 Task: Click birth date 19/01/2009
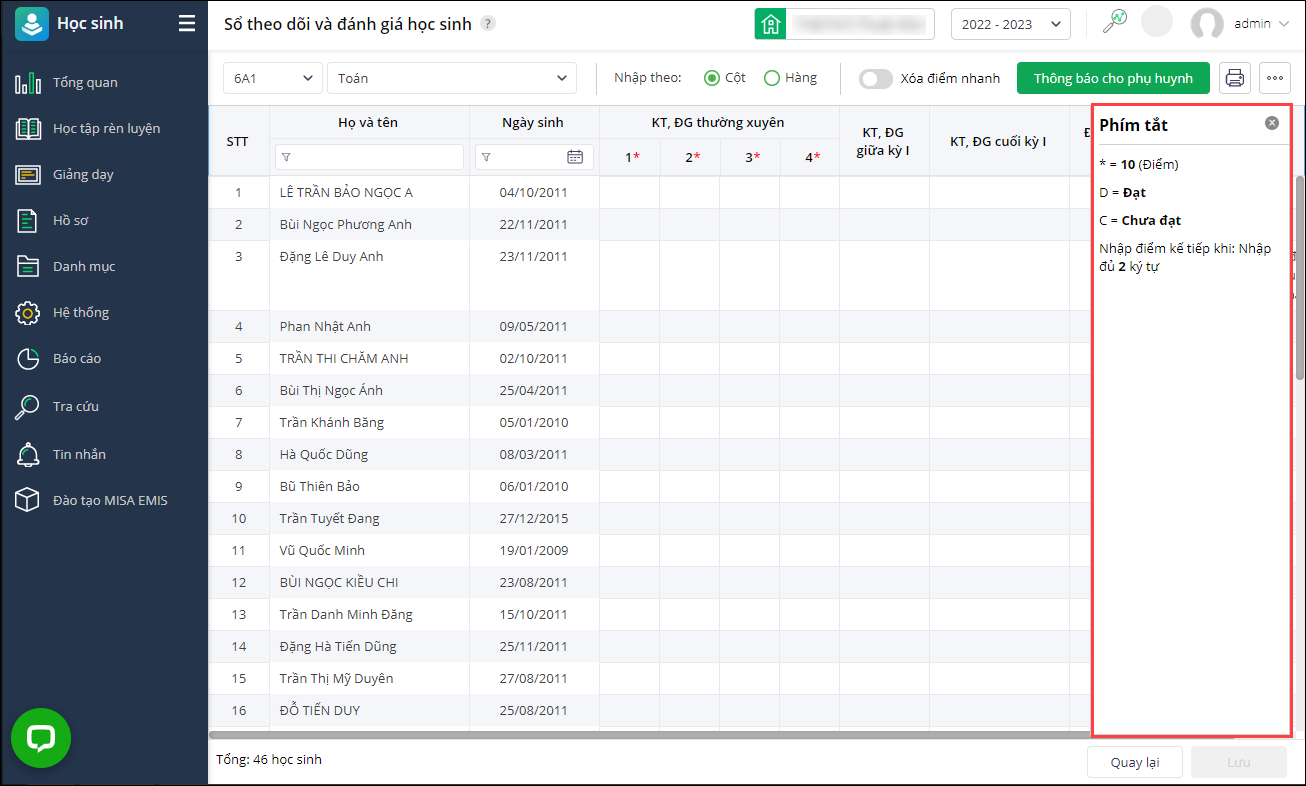click(534, 551)
